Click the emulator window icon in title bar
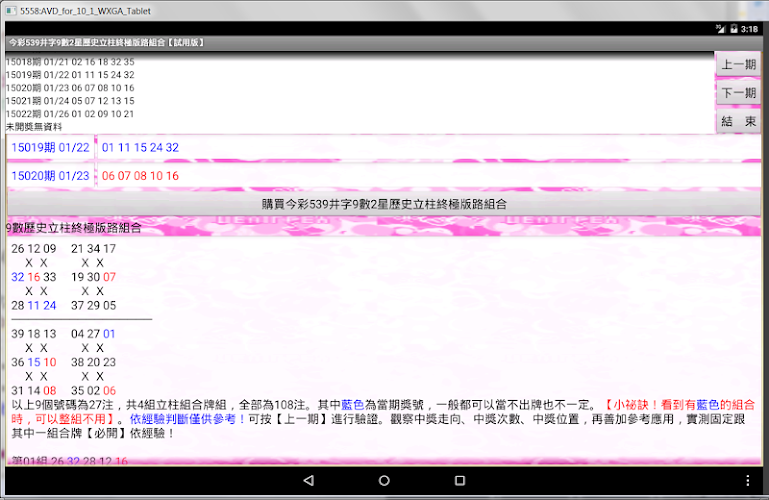 [x=11, y=10]
